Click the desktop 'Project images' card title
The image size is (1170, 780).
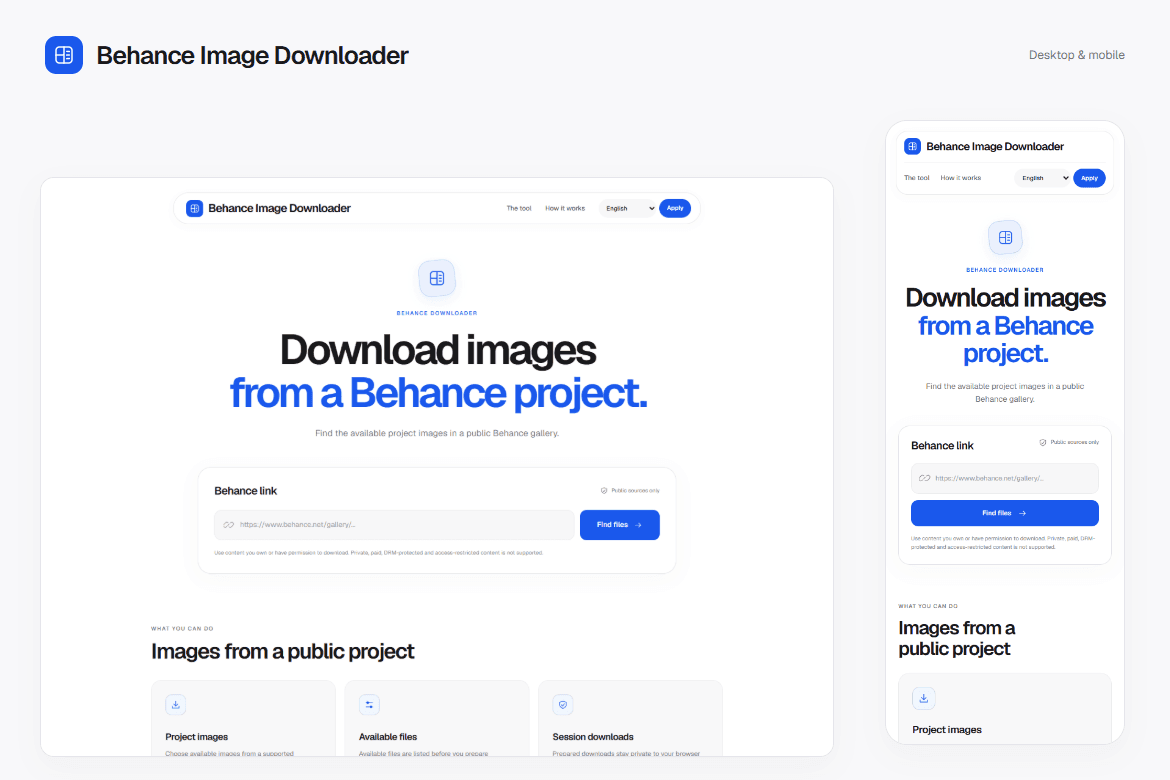tap(196, 737)
